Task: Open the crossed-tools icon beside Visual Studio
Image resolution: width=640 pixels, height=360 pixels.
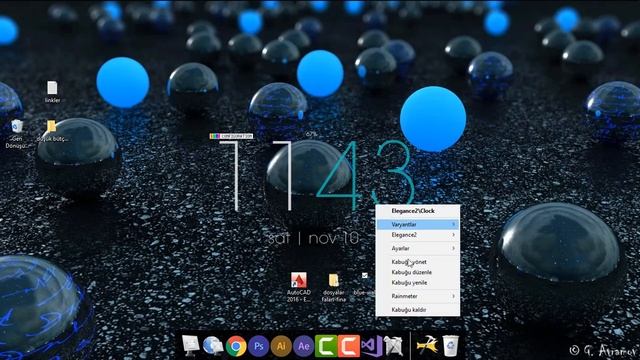Action: (x=393, y=346)
